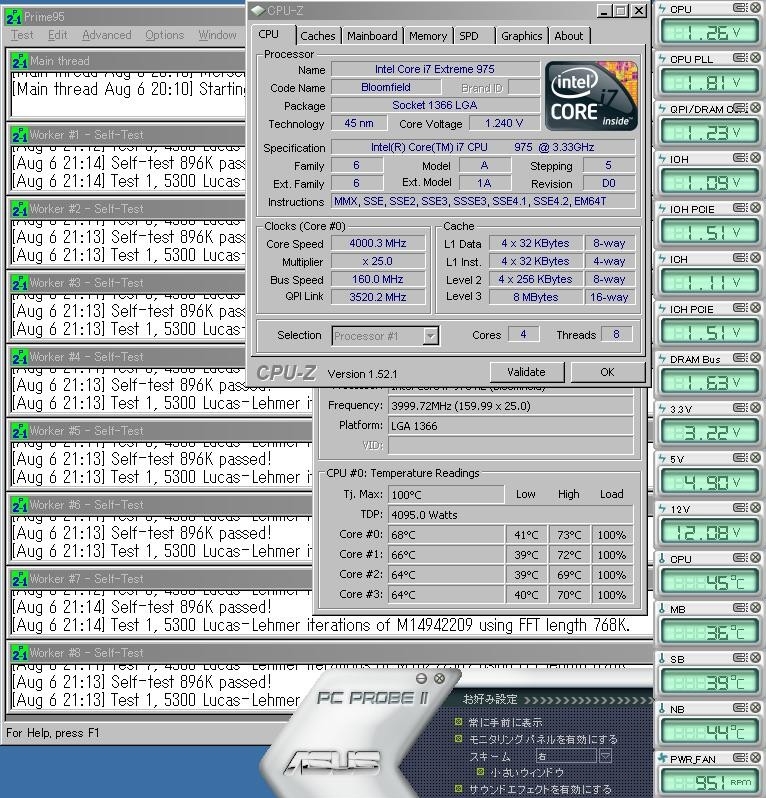Close the IOH PCIE panel
Screen dimensions: 766x798
(755, 208)
